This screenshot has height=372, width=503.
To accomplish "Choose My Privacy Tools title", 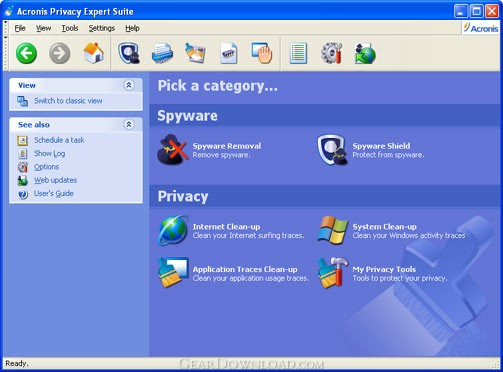I will point(384,269).
